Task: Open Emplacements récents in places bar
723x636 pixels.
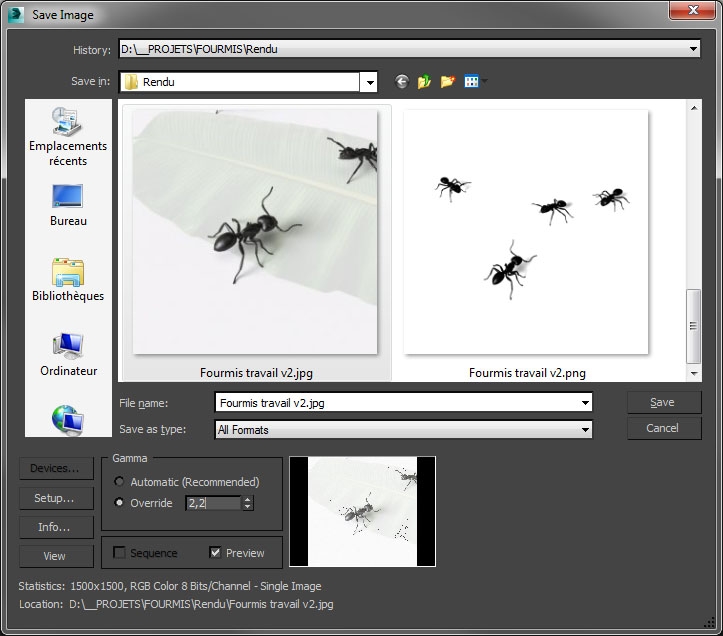Action: [x=68, y=137]
